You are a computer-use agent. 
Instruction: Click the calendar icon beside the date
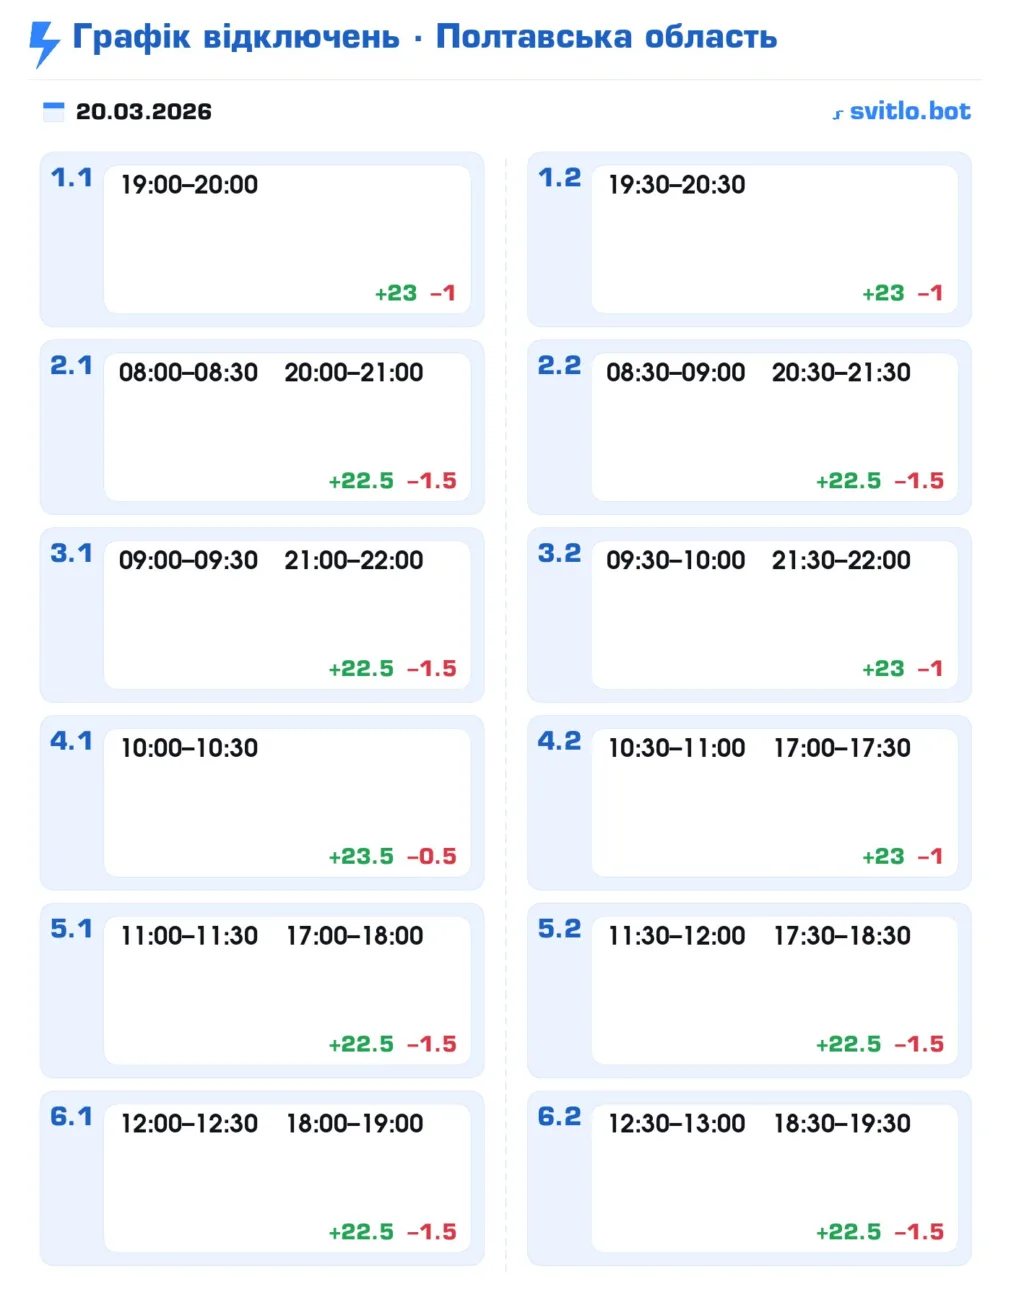click(54, 111)
